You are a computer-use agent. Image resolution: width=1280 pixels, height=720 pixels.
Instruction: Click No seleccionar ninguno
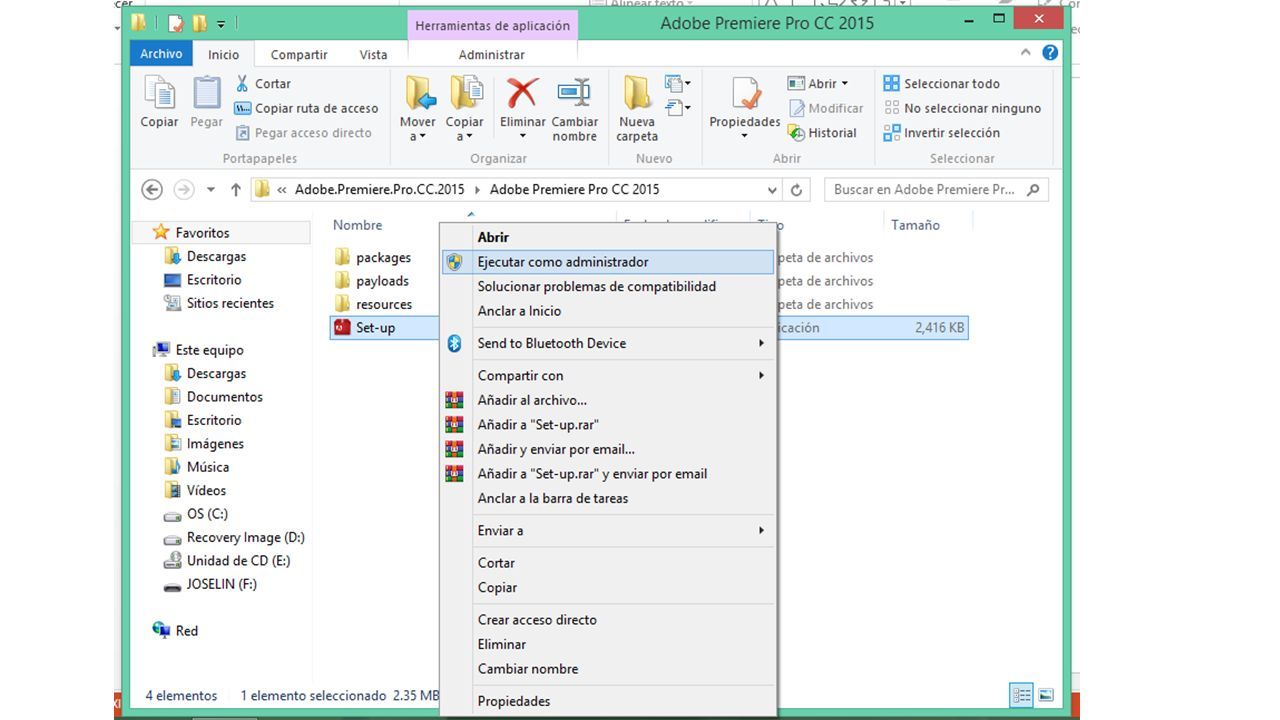(x=962, y=108)
